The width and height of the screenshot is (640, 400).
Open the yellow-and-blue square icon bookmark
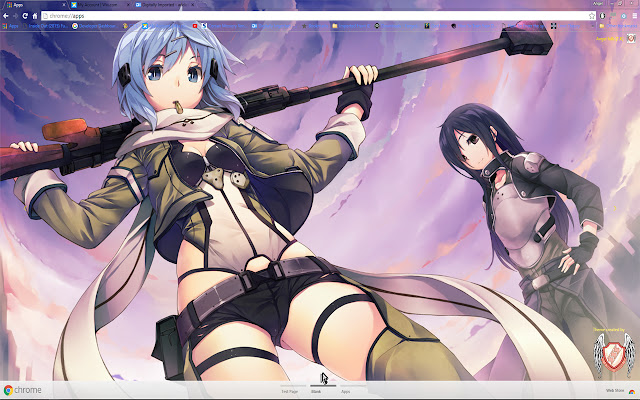coord(165,26)
